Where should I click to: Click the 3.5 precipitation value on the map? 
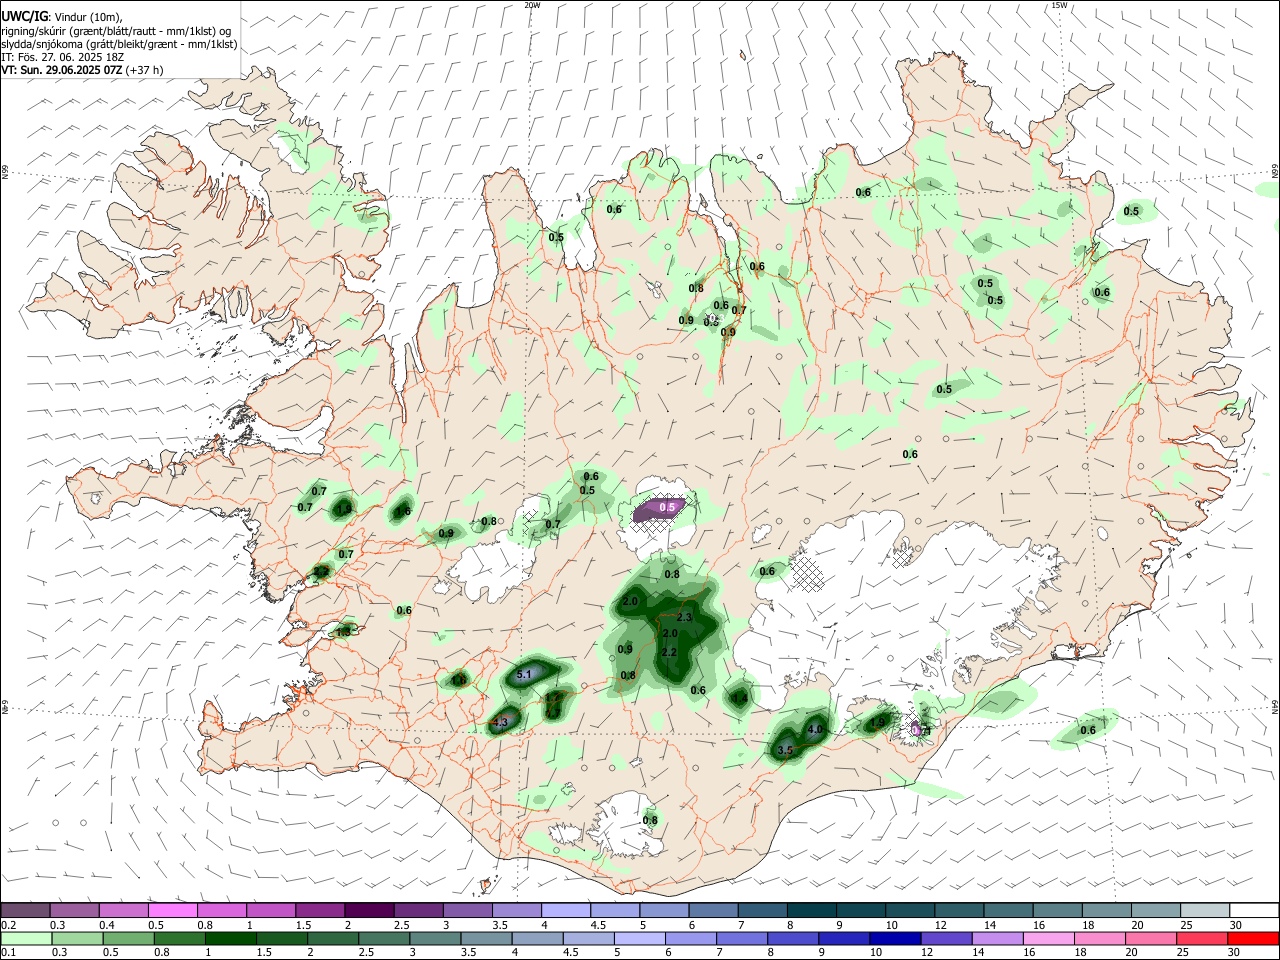[785, 750]
